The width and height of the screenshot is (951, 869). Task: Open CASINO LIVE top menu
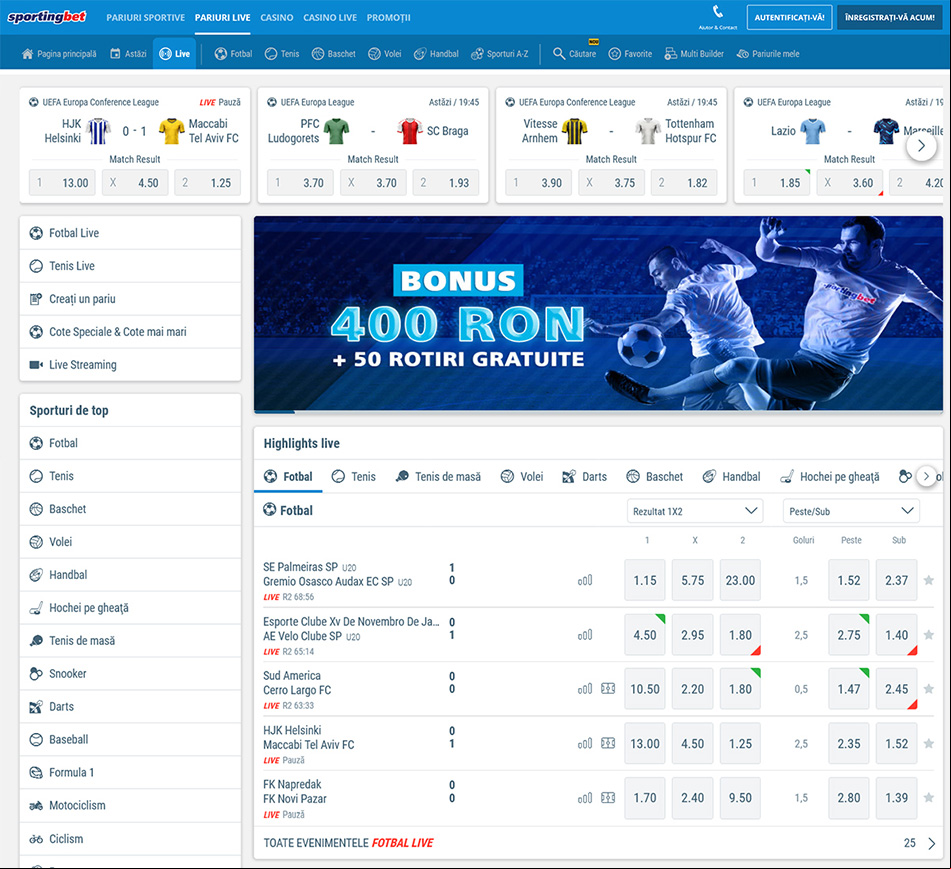click(x=330, y=18)
